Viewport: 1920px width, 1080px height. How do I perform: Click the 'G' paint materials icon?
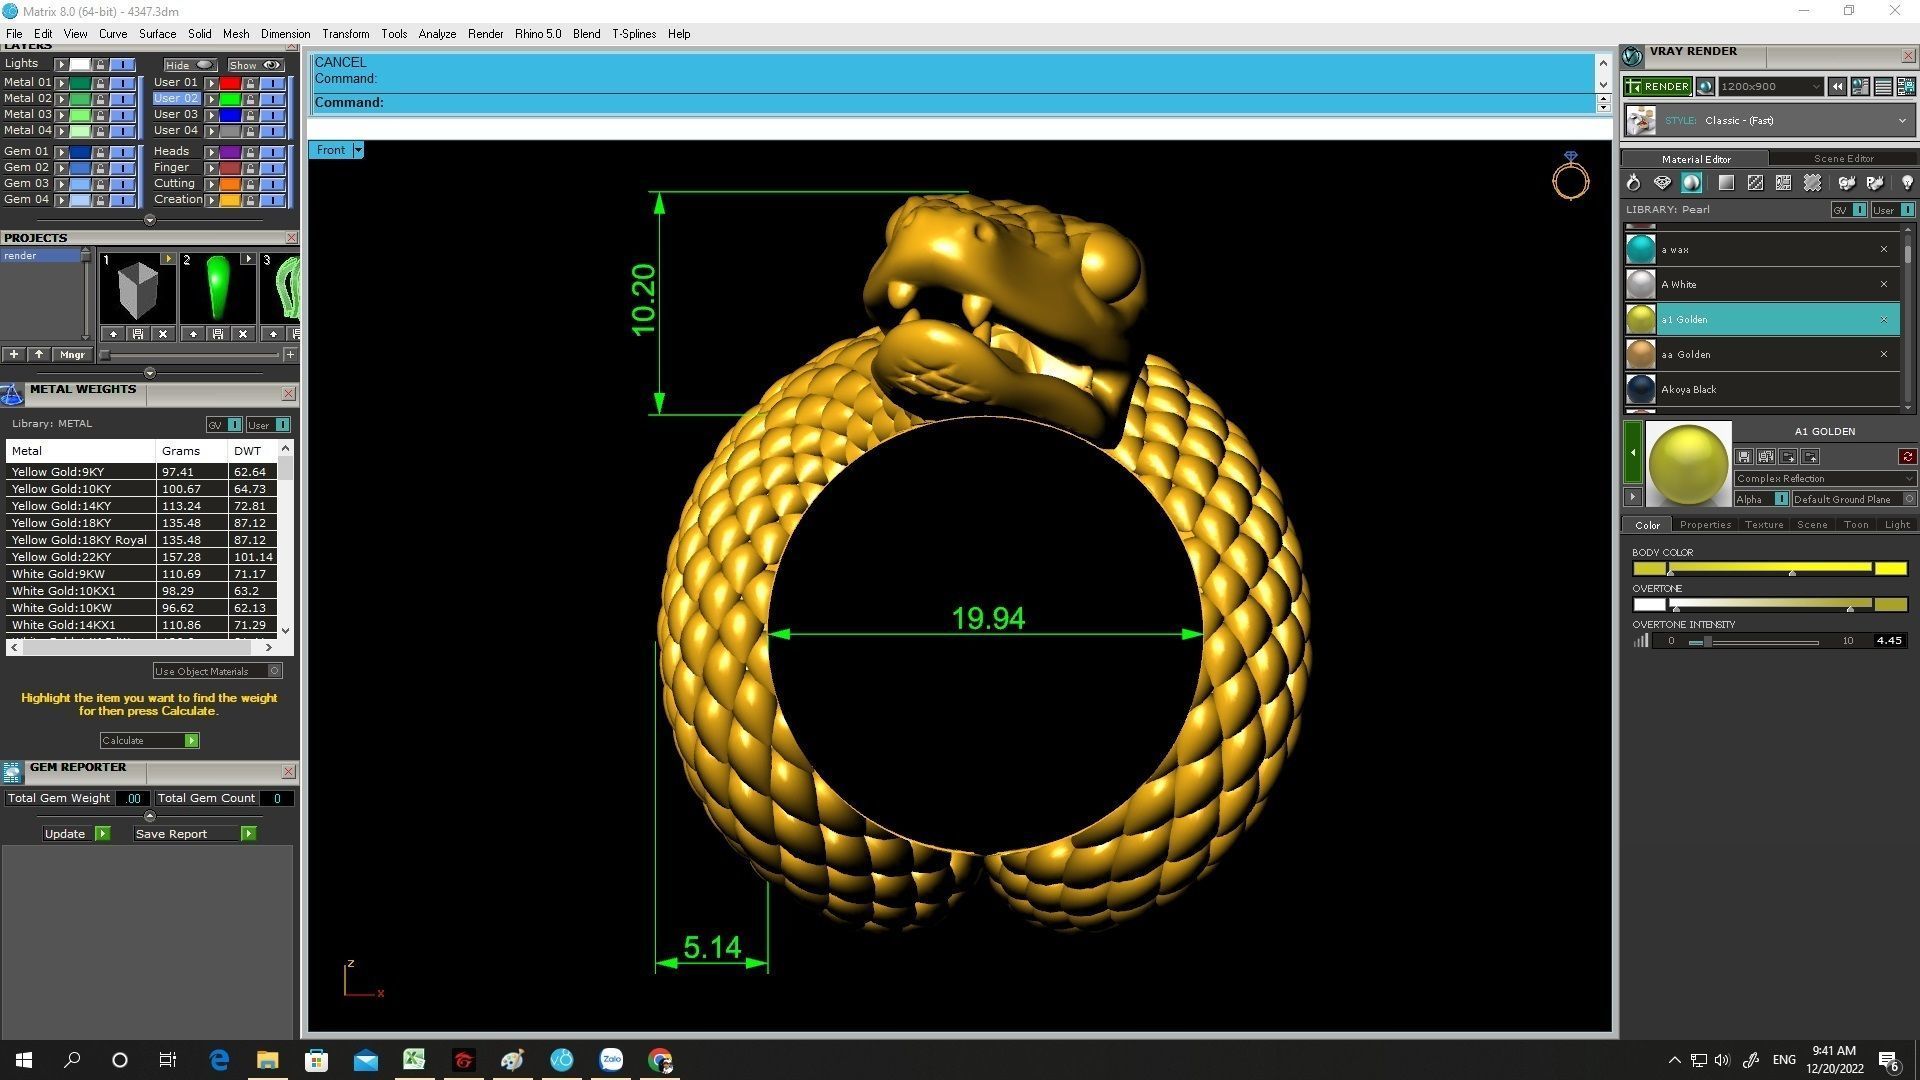[x=1847, y=183]
